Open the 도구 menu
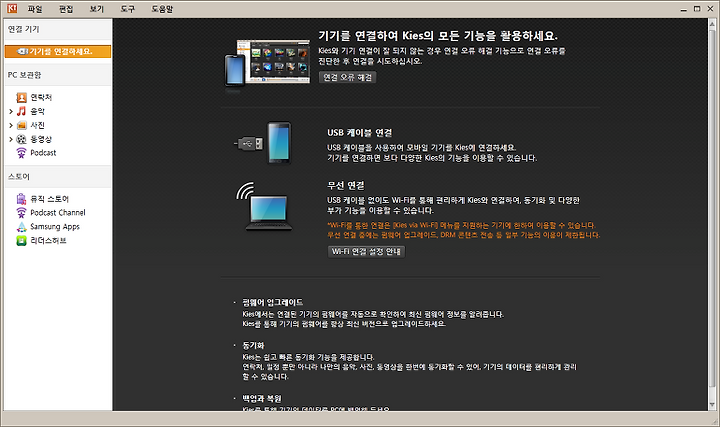720x427 pixels. (x=127, y=9)
